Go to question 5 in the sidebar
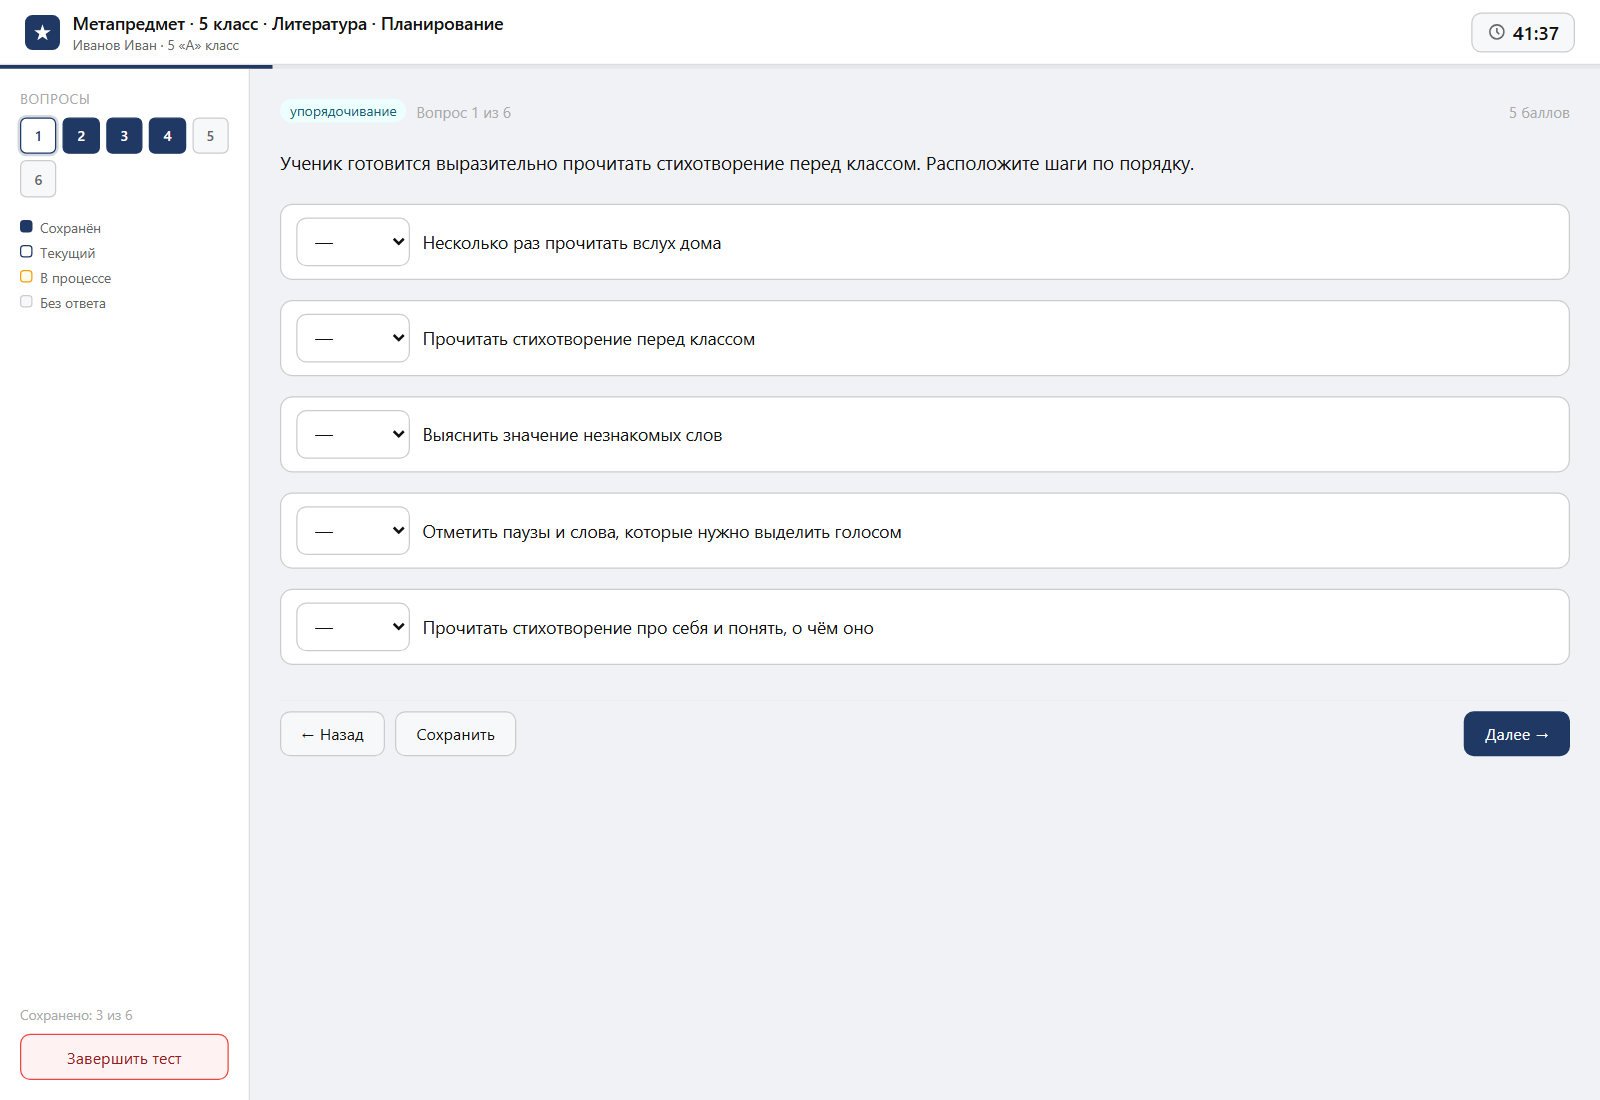Image resolution: width=1600 pixels, height=1100 pixels. [x=210, y=136]
